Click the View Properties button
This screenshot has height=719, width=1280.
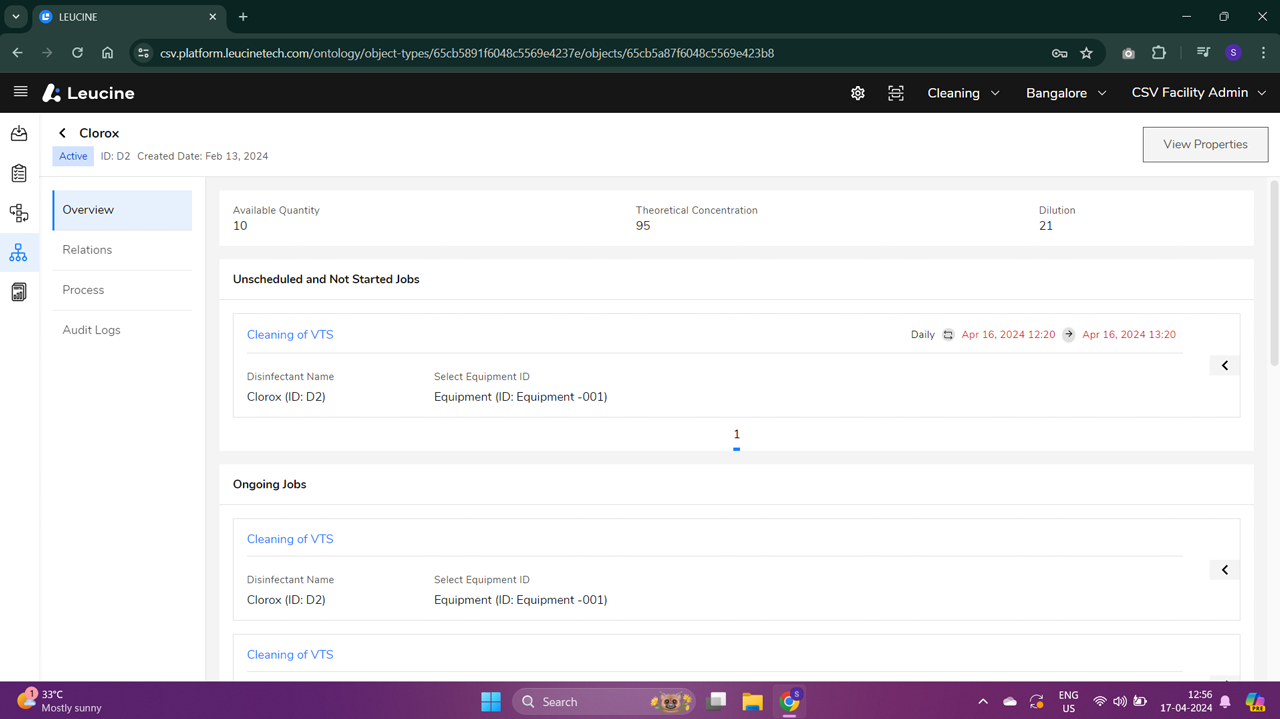point(1205,144)
